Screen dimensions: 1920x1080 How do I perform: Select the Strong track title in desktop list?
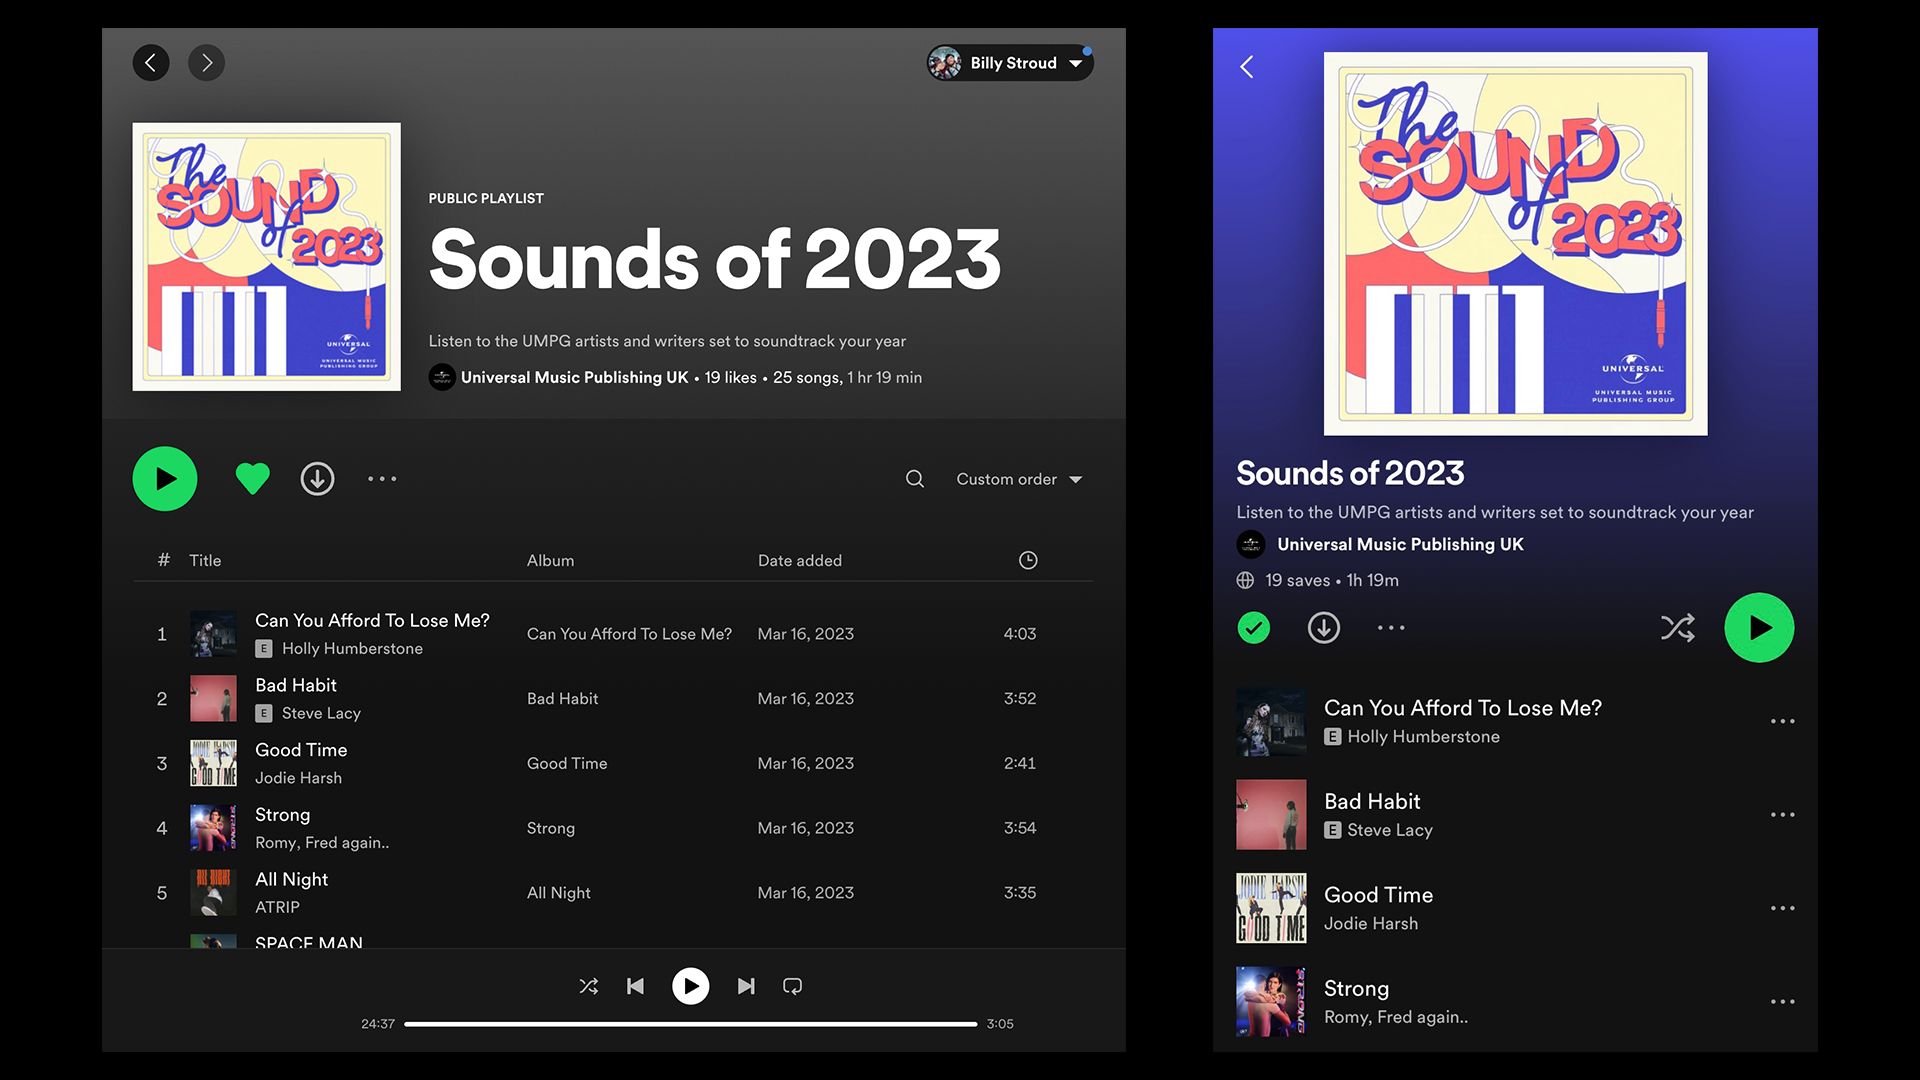[282, 815]
